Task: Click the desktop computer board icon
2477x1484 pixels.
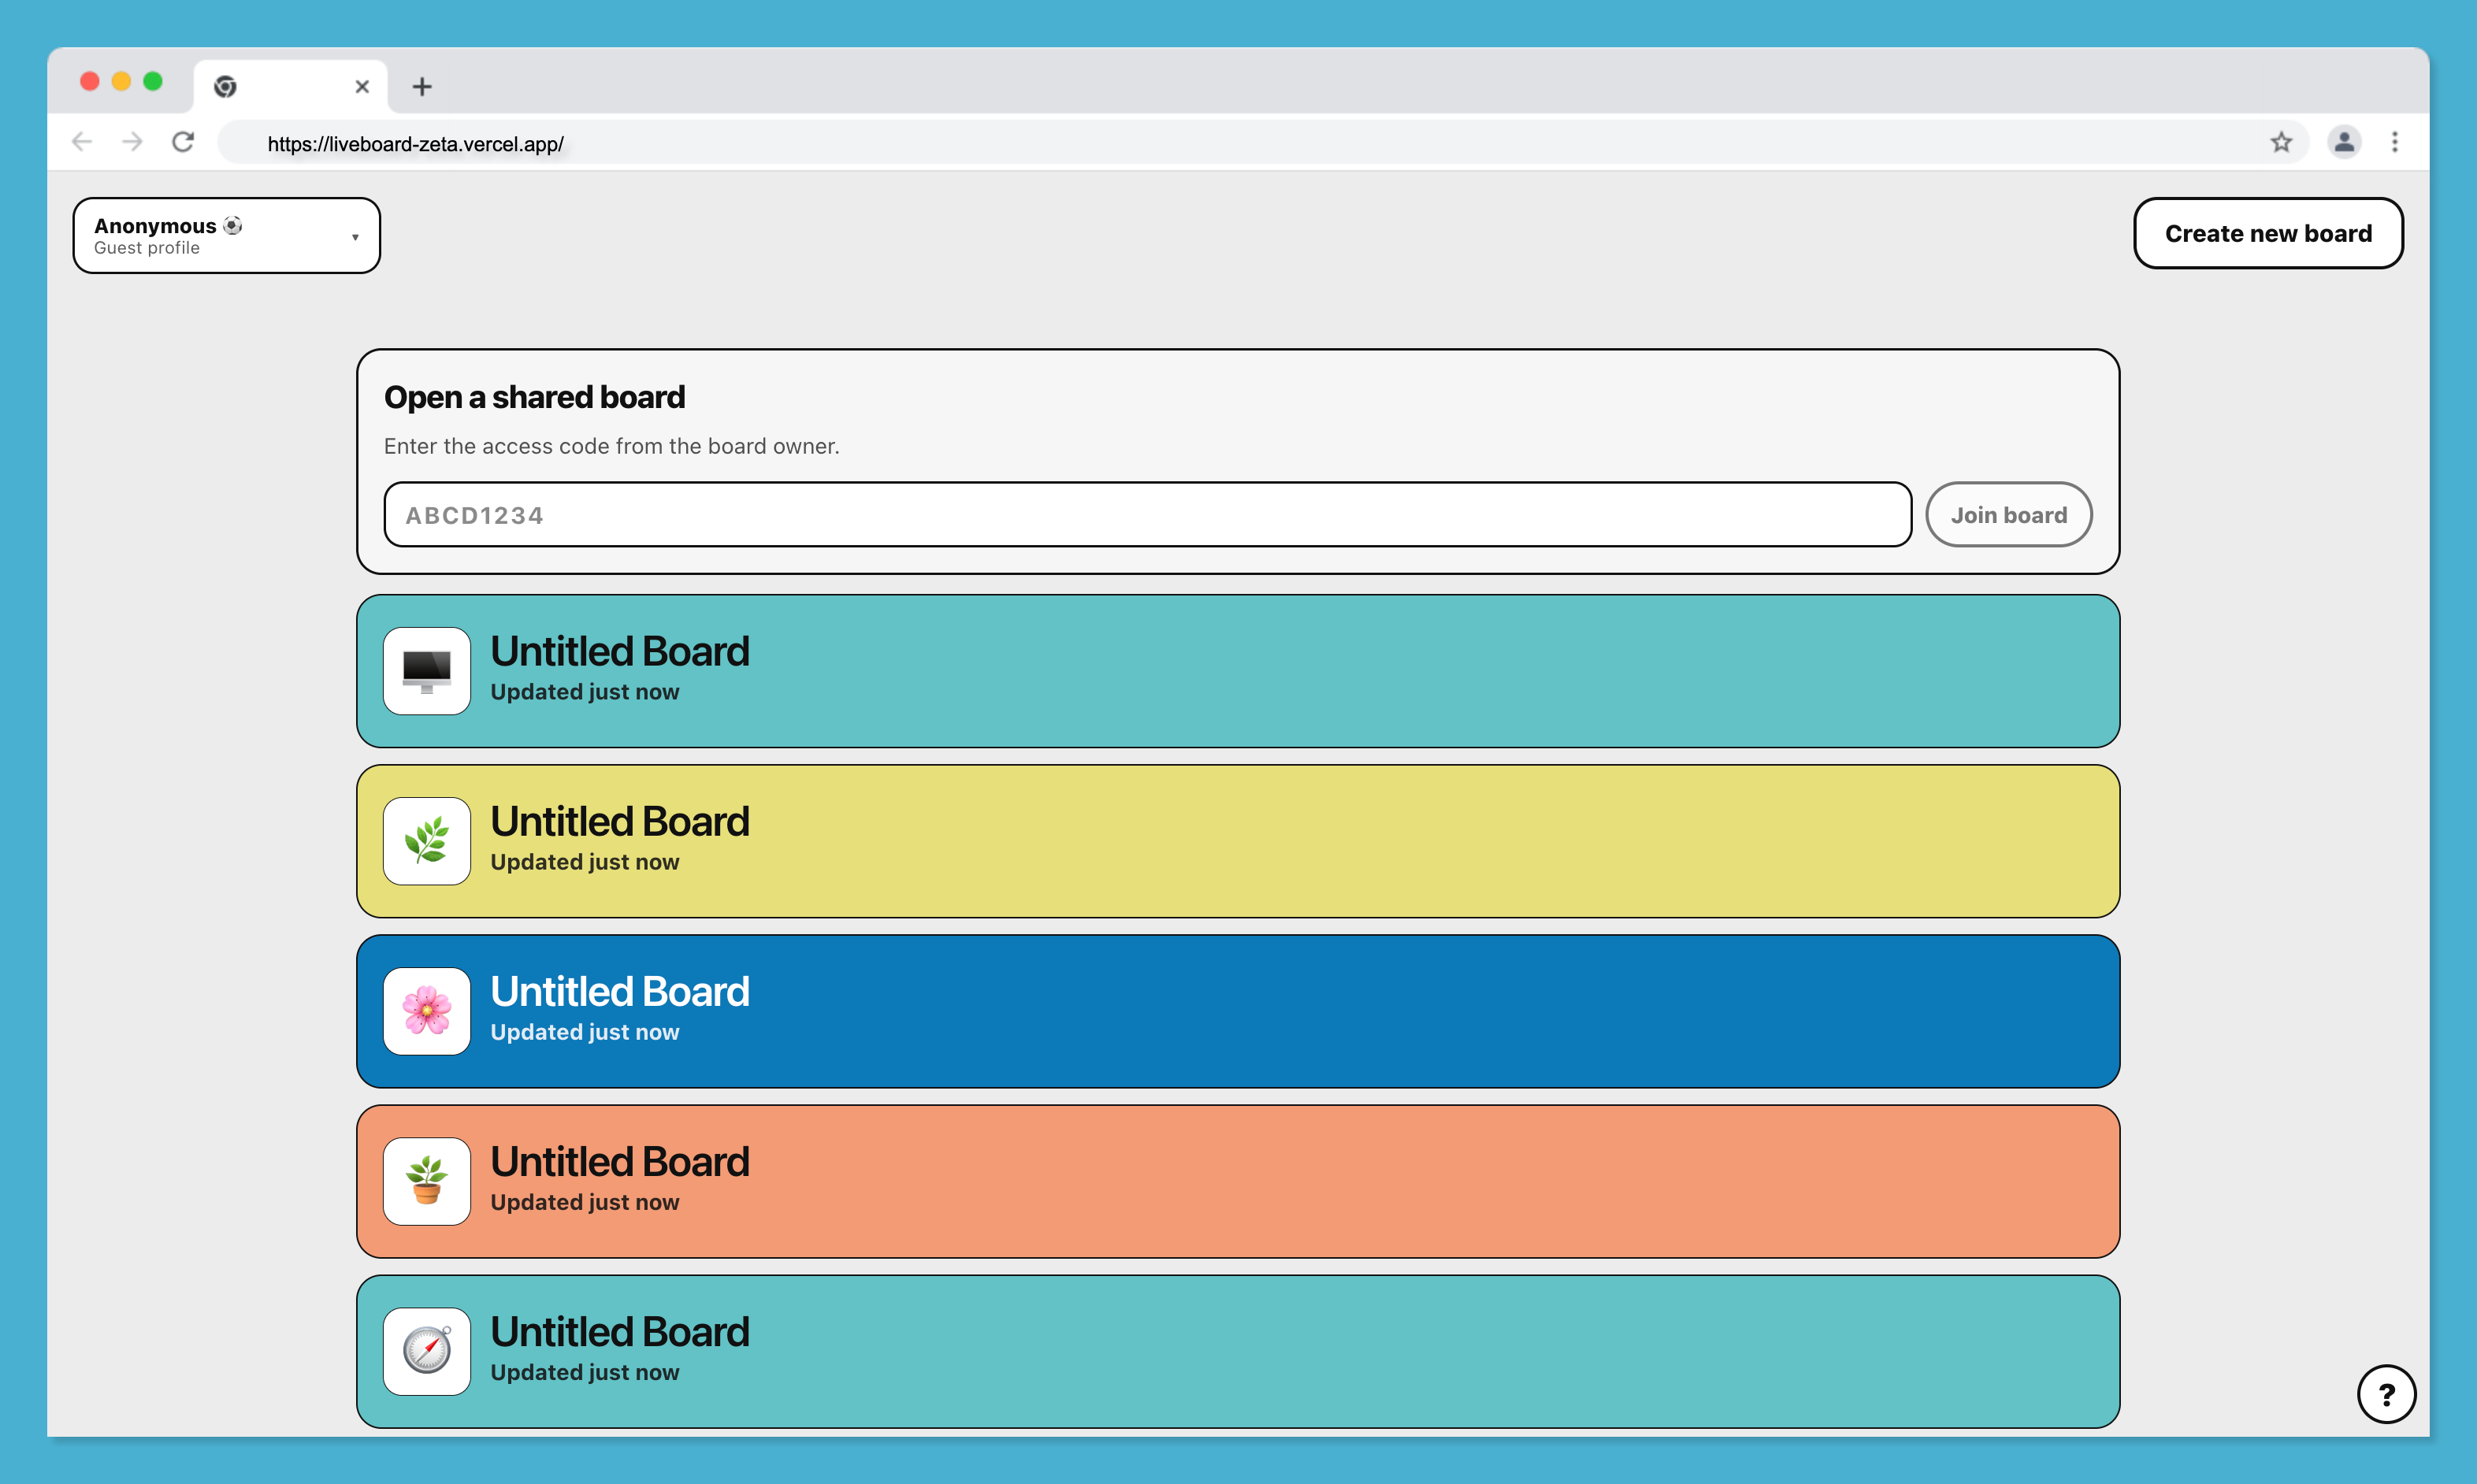Action: (x=426, y=670)
